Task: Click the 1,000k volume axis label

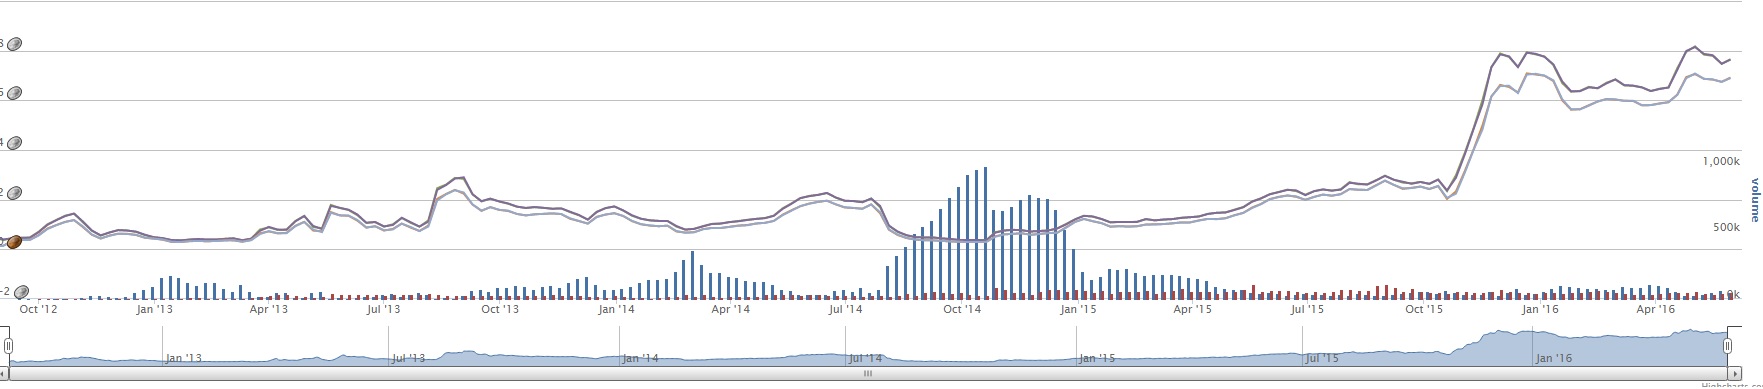Action: tap(1722, 161)
